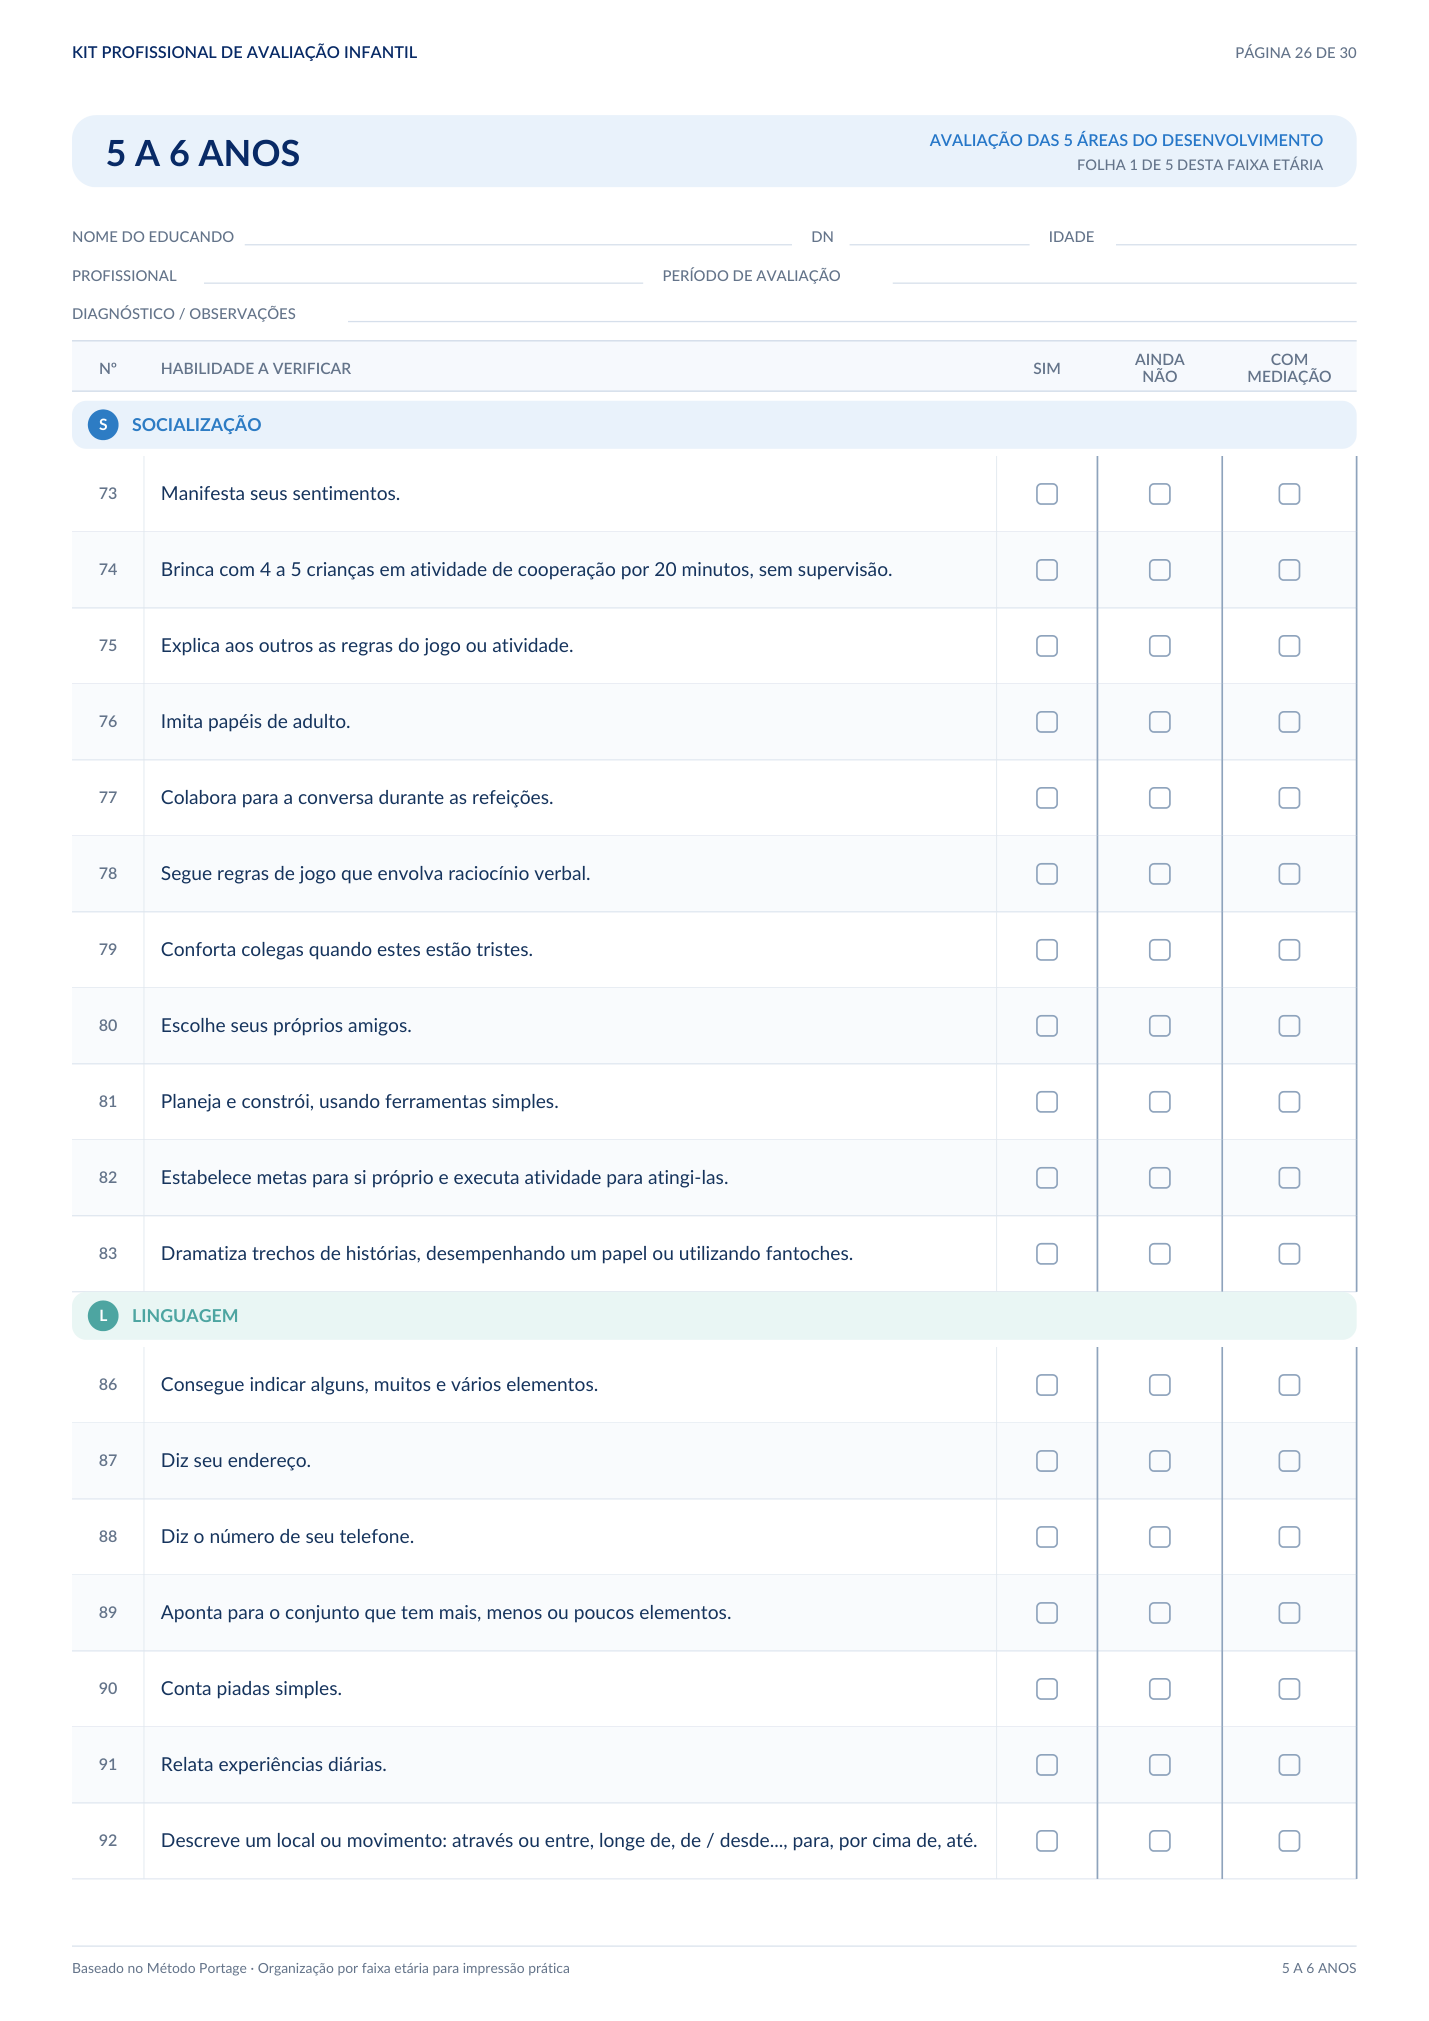Click the 5 A 6 ANOS title banner
Viewport: 1429px width, 2021px height.
pos(714,152)
